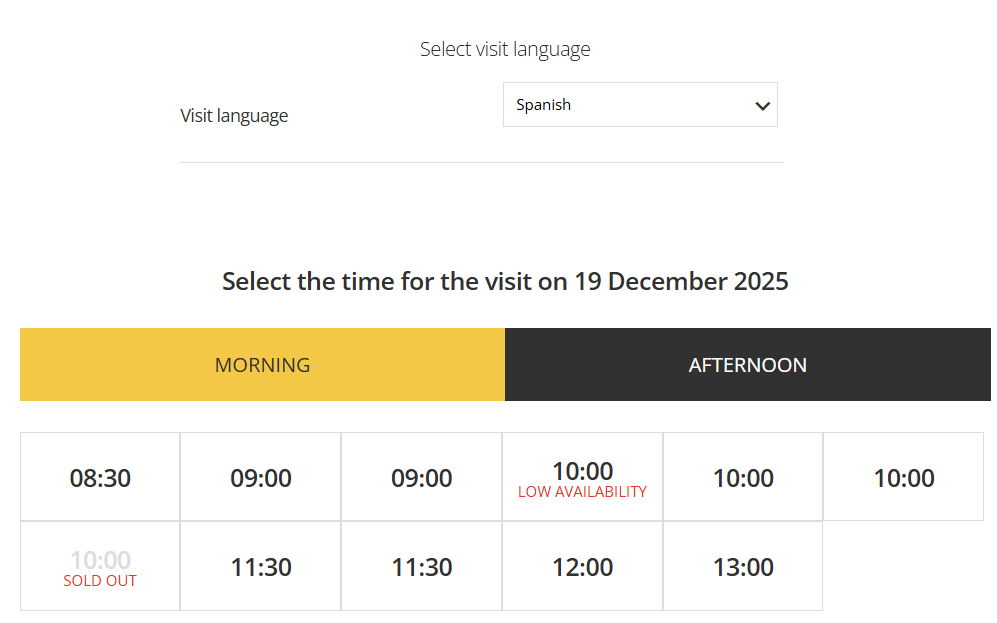This screenshot has width=997, height=623.
Task: Select the 10:00 slot with low availability
Action: click(x=582, y=471)
